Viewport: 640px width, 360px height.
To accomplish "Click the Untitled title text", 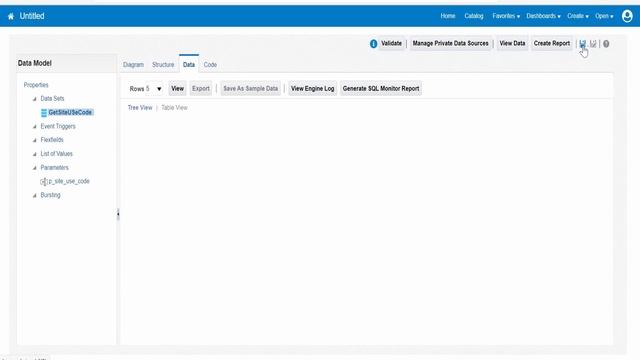I will [x=32, y=16].
